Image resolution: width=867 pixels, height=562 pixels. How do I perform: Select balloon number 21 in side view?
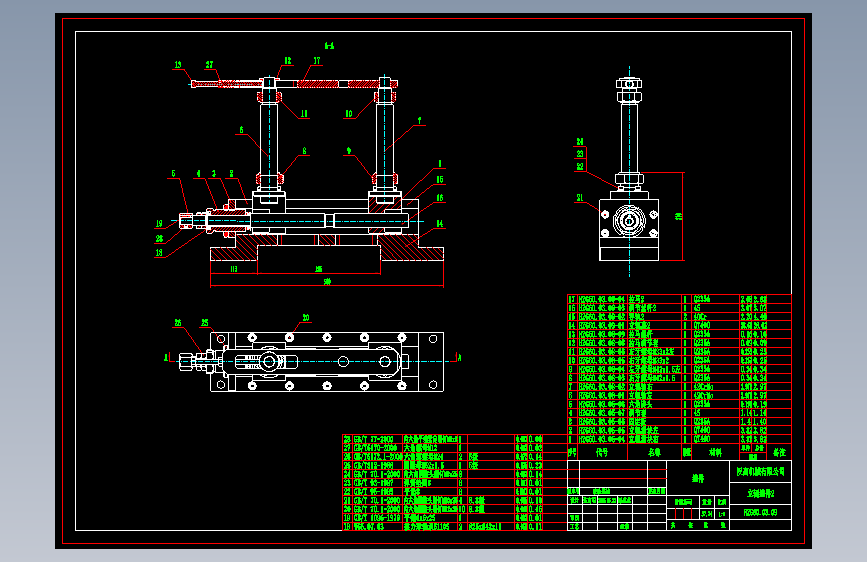580,197
